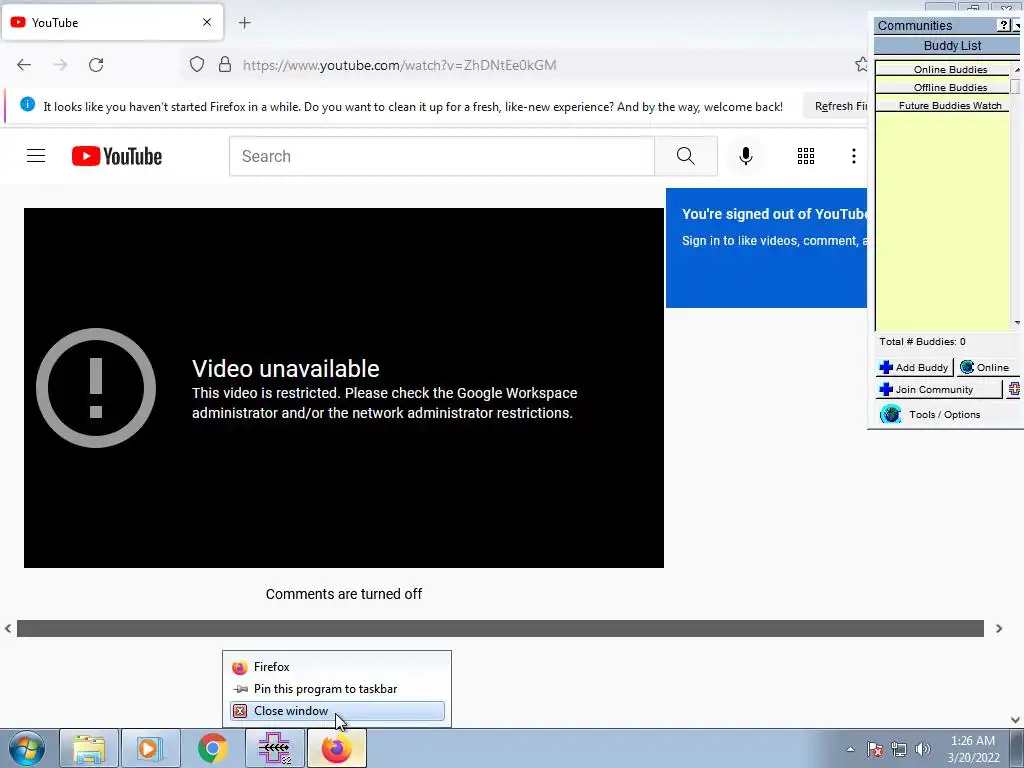Click the buddy list scroll up arrow
1024x768 pixels.
click(x=1017, y=69)
